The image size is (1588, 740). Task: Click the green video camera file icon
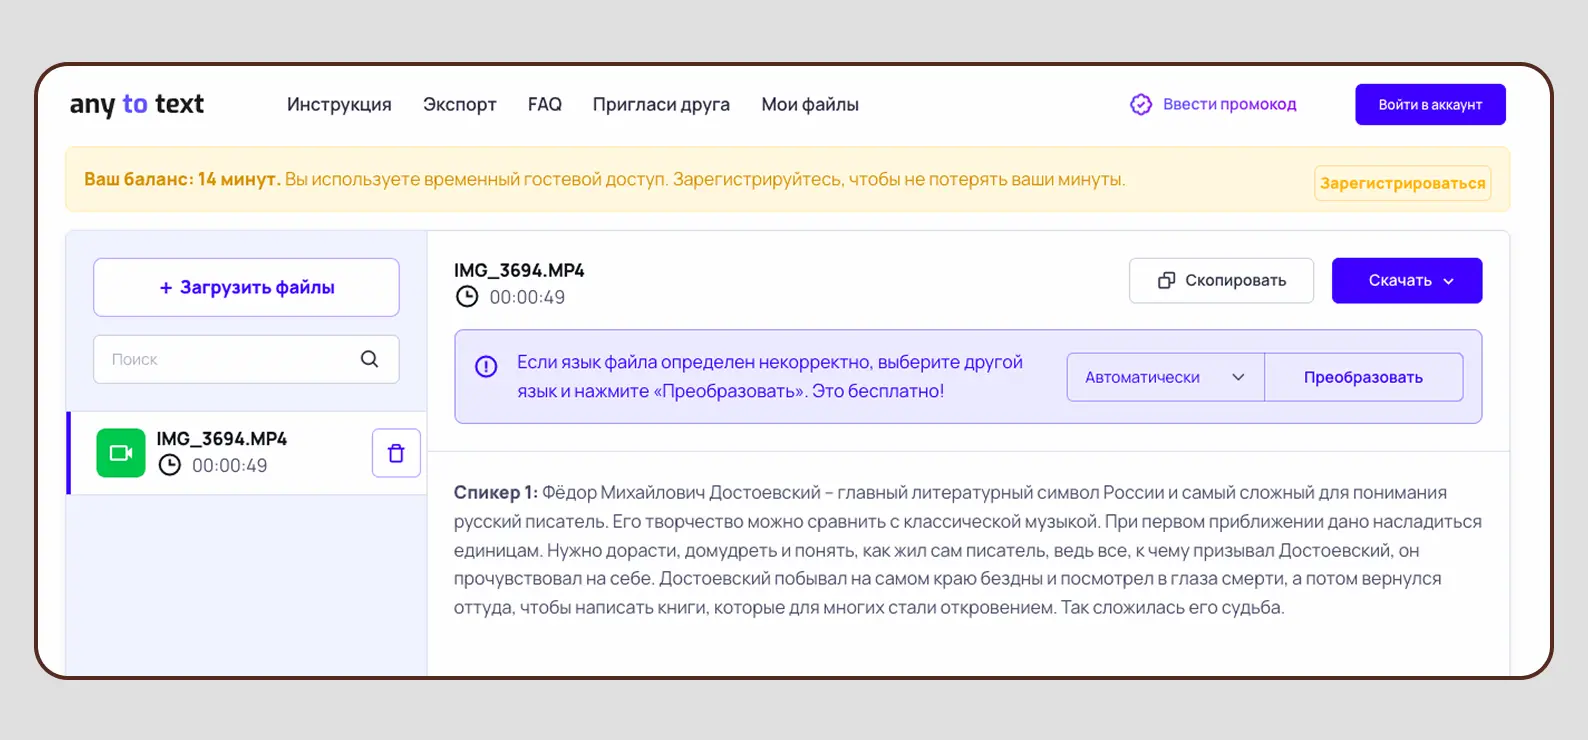[x=121, y=453]
